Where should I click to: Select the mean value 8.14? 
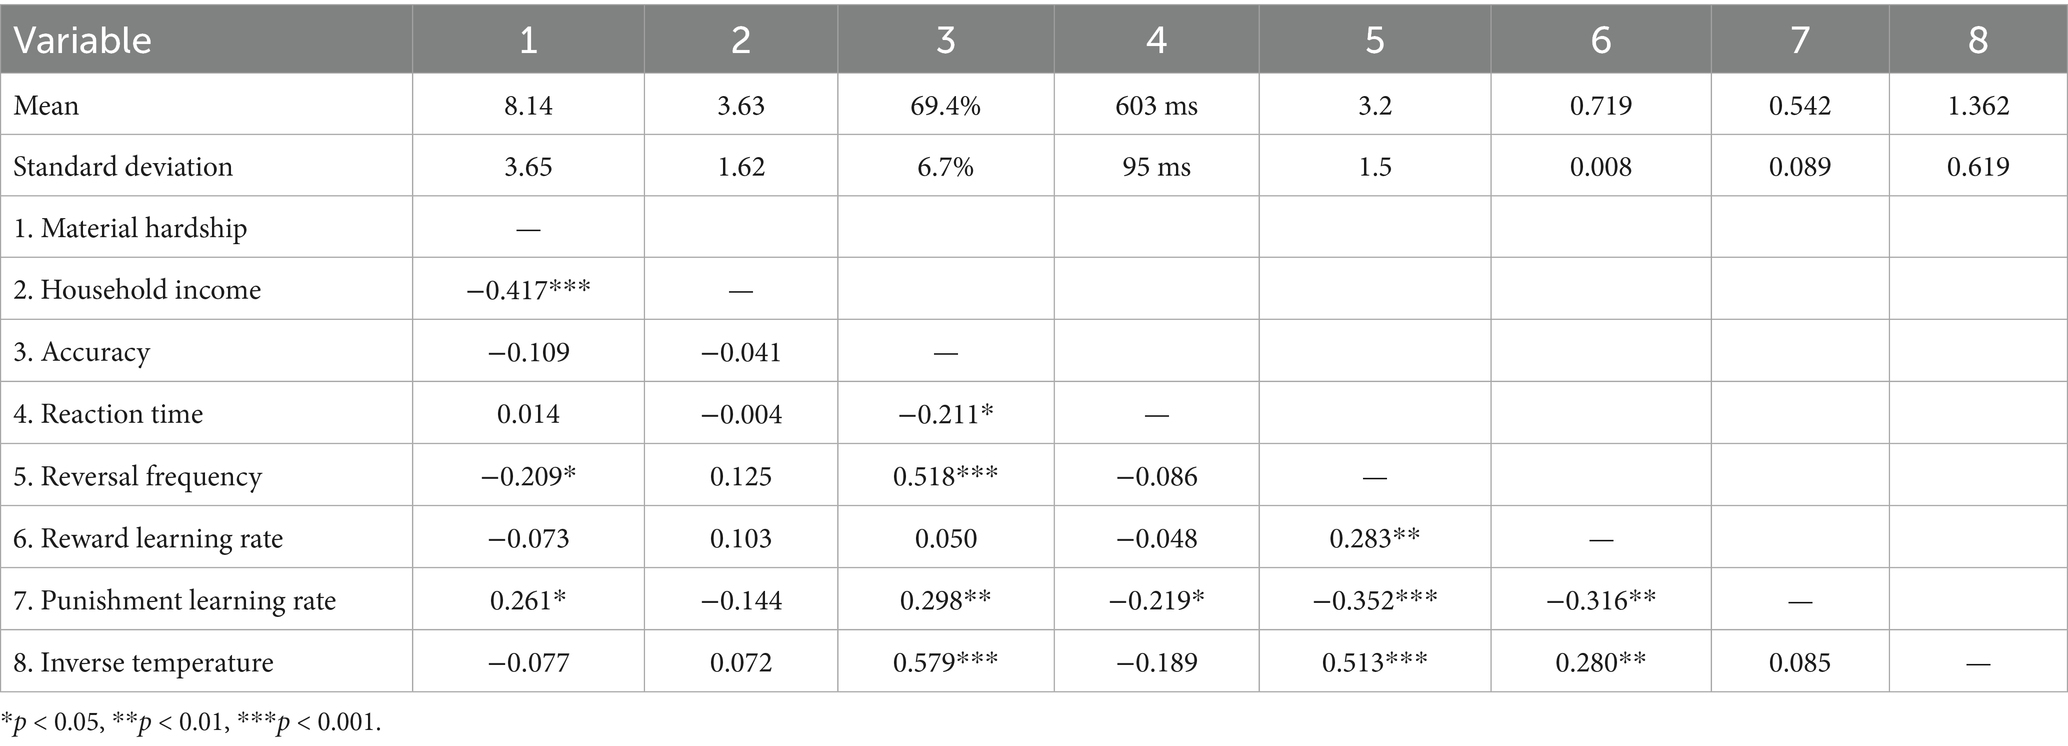(x=528, y=106)
